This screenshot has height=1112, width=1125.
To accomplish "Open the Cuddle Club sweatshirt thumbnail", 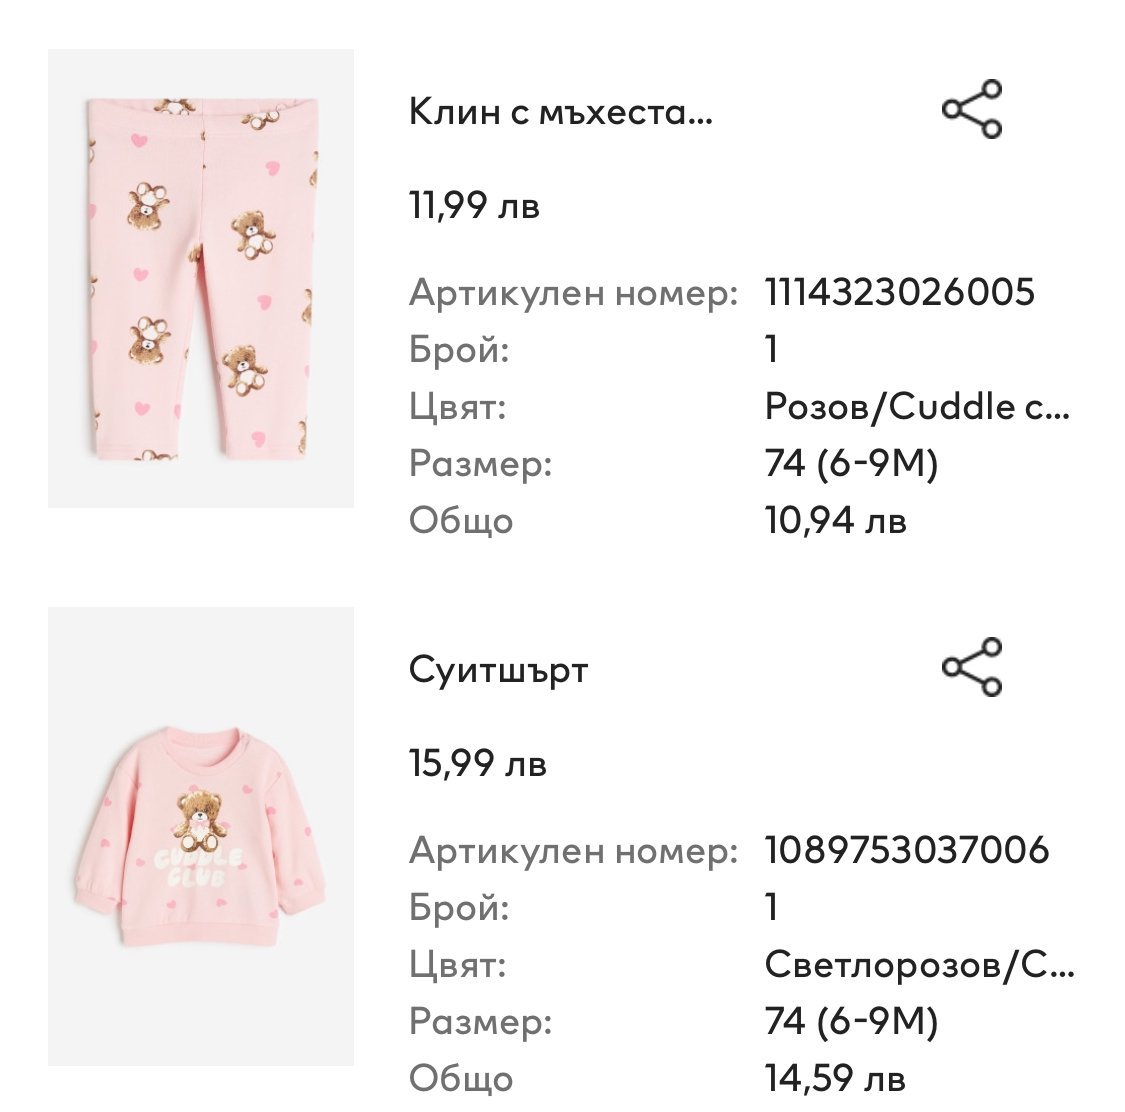I will (x=201, y=836).
